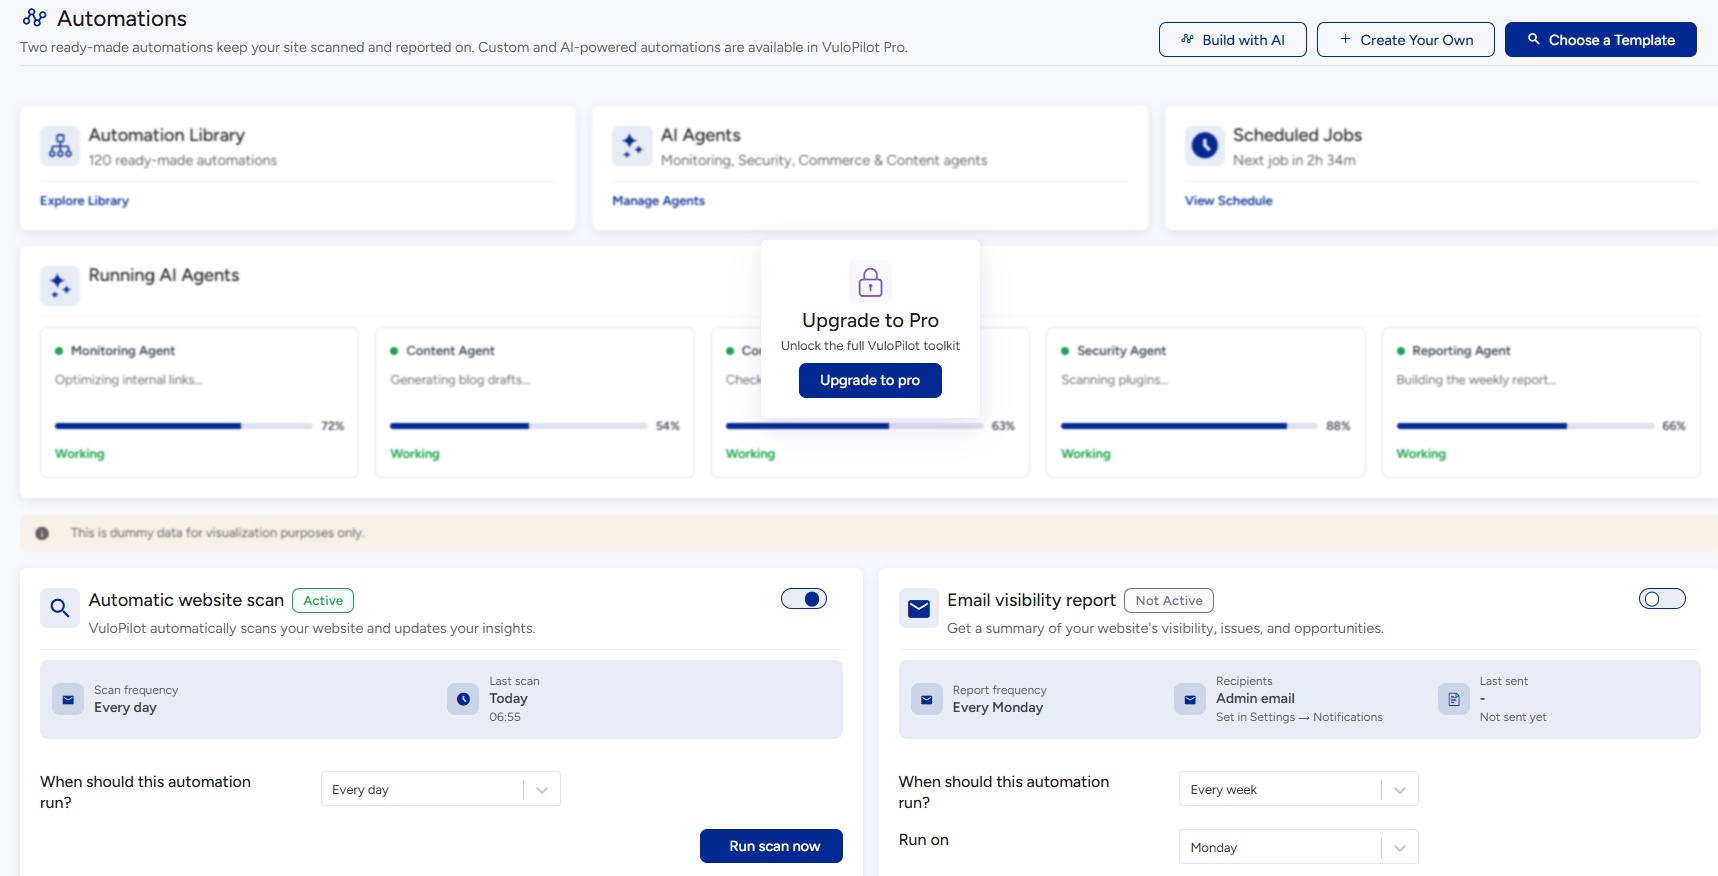Click the AI Agents sparkle icon
This screenshot has width=1718, height=876.
[632, 146]
